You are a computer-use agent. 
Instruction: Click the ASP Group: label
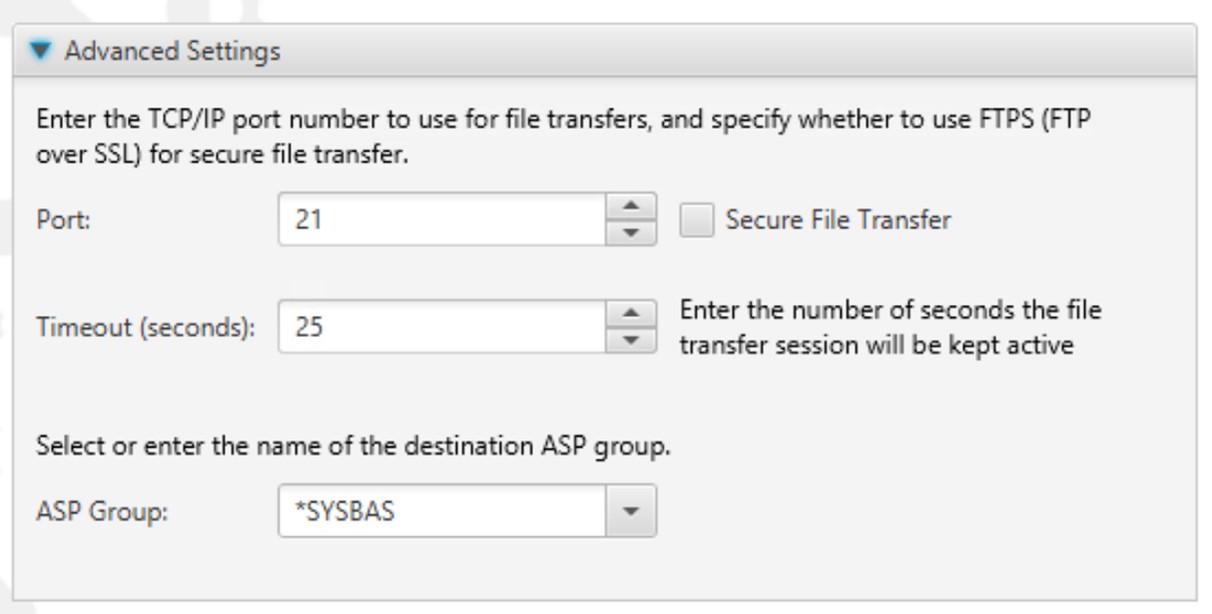pyautogui.click(x=102, y=511)
